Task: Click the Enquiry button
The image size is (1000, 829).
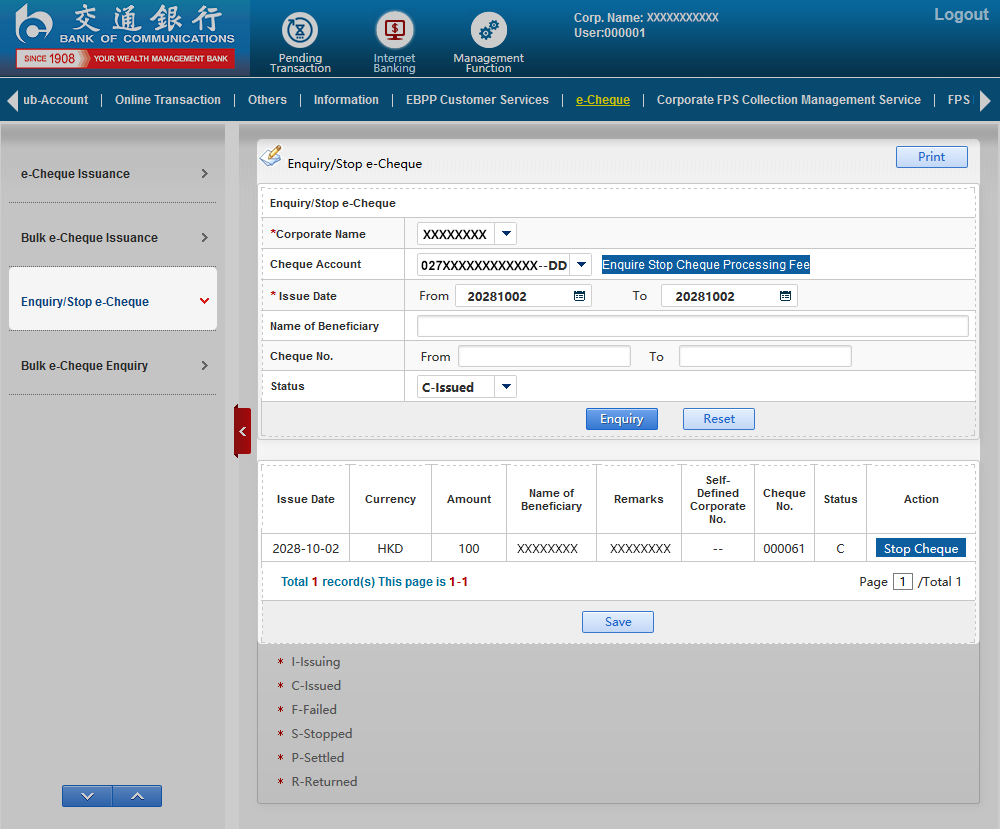Action: (622, 419)
